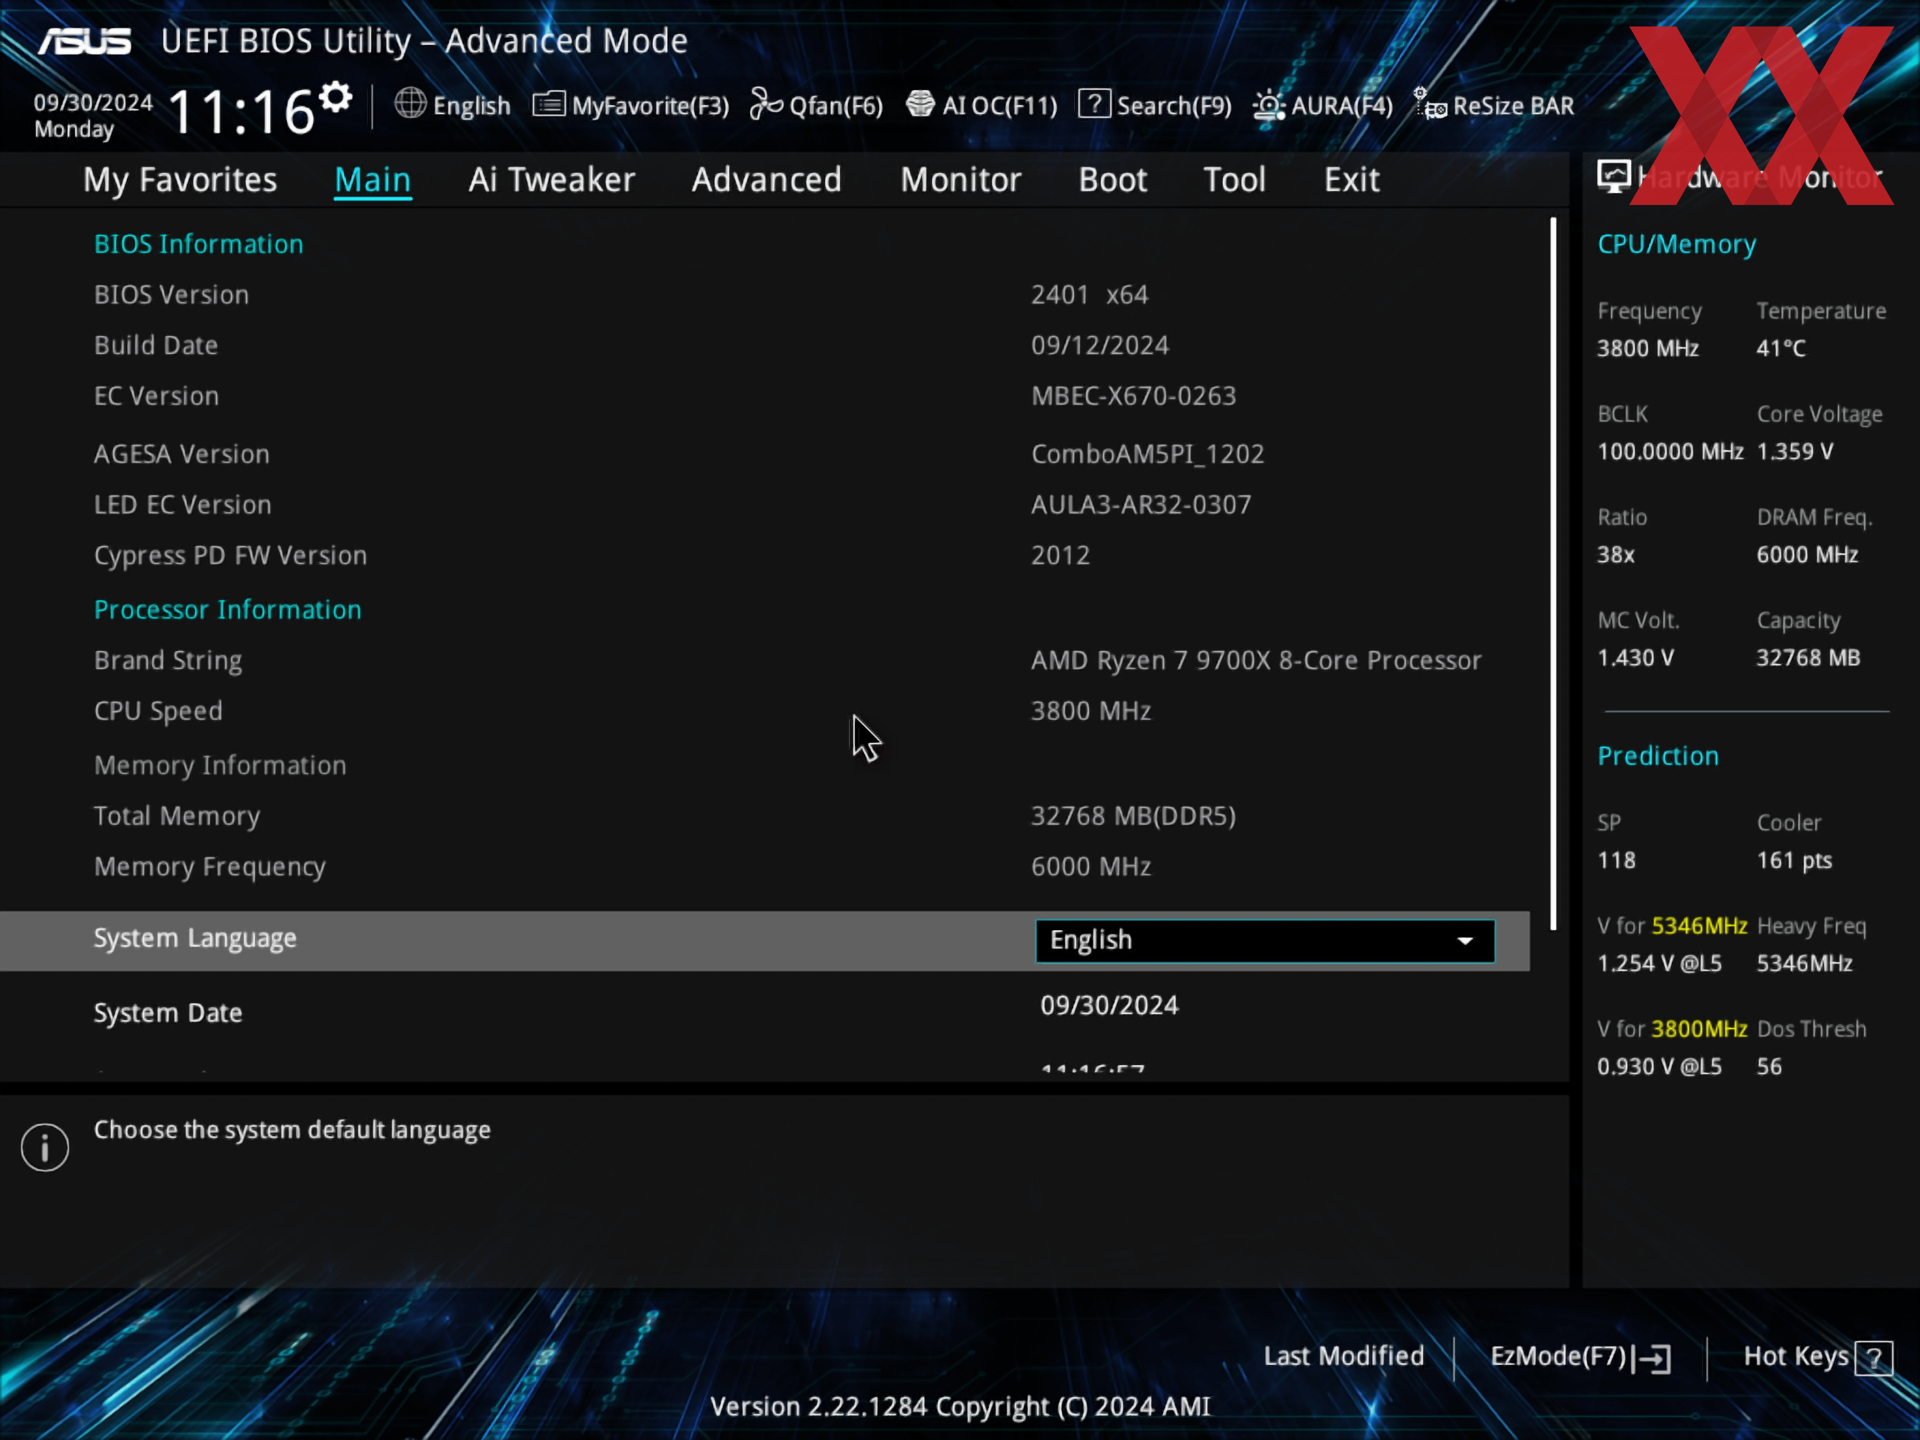The image size is (1920, 1440).
Task: Open the Tool tab
Action: 1235,180
